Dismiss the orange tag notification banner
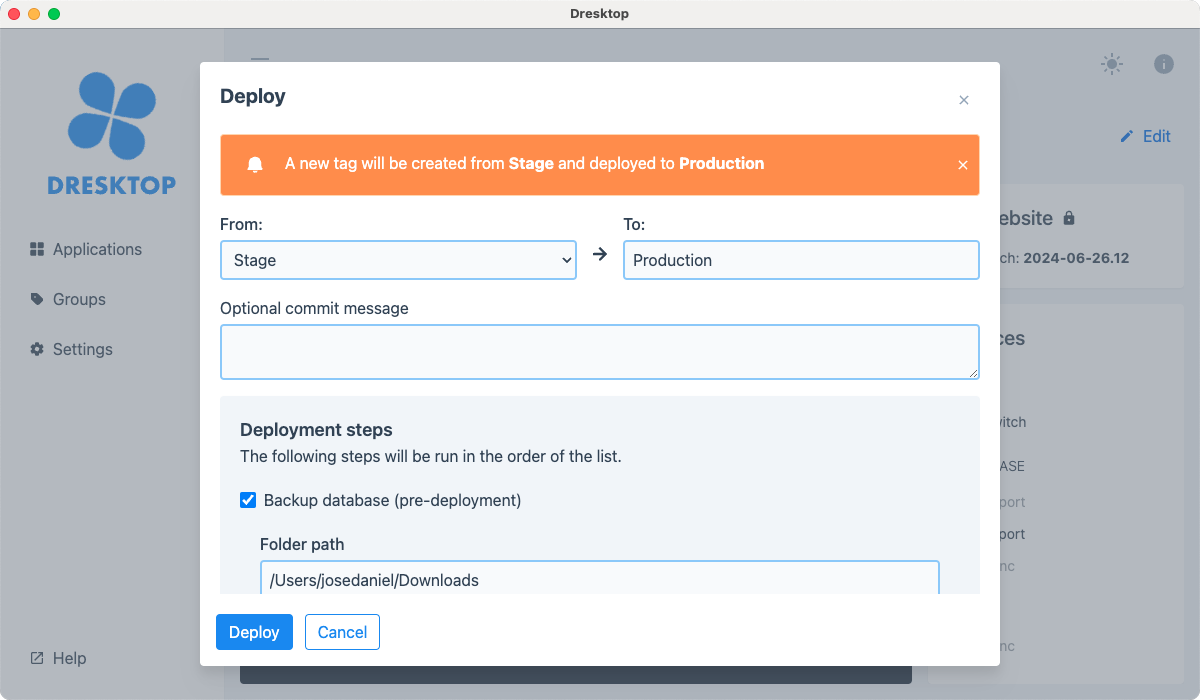The image size is (1200, 700). pyautogui.click(x=963, y=165)
